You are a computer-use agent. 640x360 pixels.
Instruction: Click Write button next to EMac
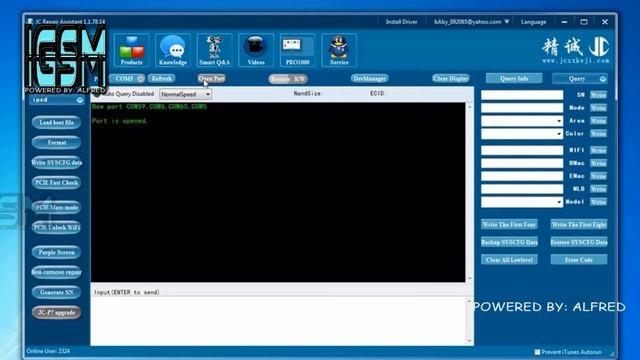[x=598, y=176]
